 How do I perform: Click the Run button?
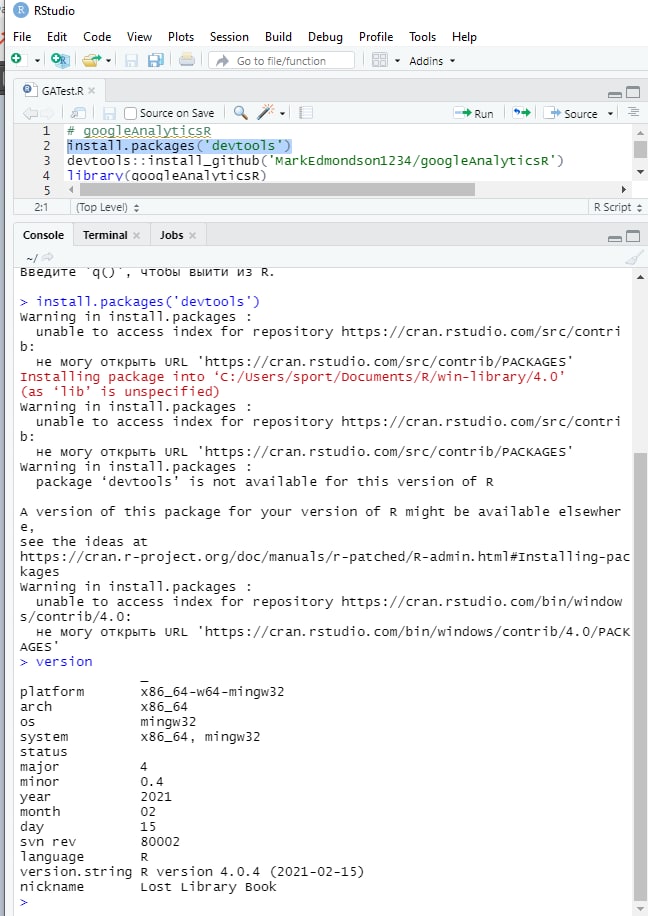[474, 113]
